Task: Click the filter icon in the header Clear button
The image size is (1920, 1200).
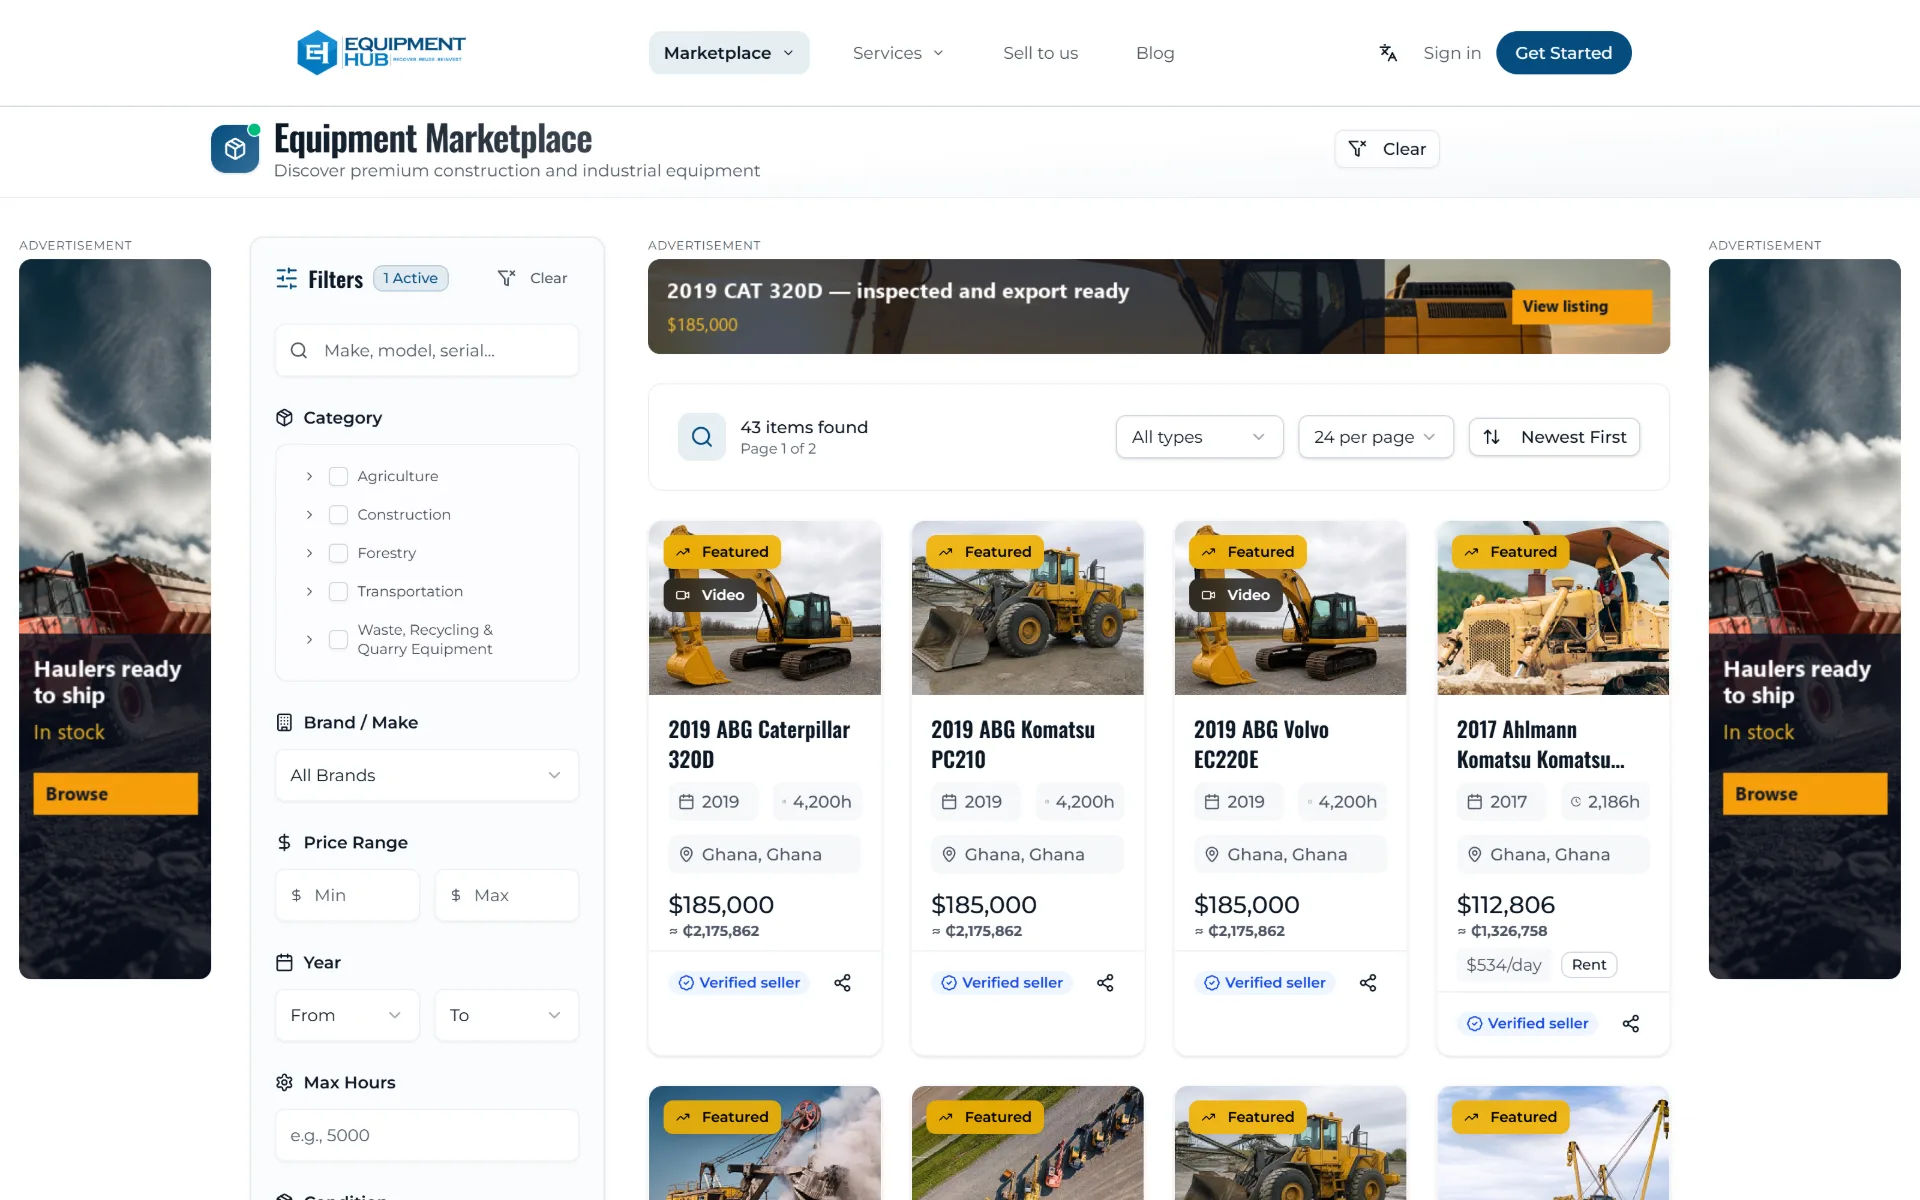Action: click(1357, 149)
